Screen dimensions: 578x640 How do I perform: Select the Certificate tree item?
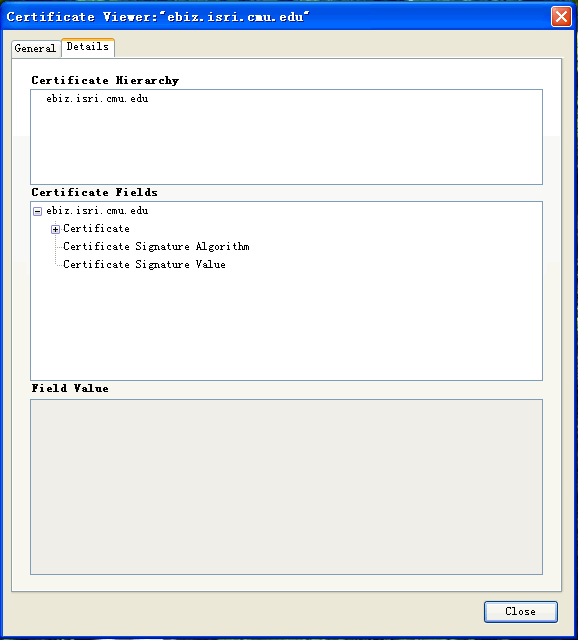coord(96,229)
